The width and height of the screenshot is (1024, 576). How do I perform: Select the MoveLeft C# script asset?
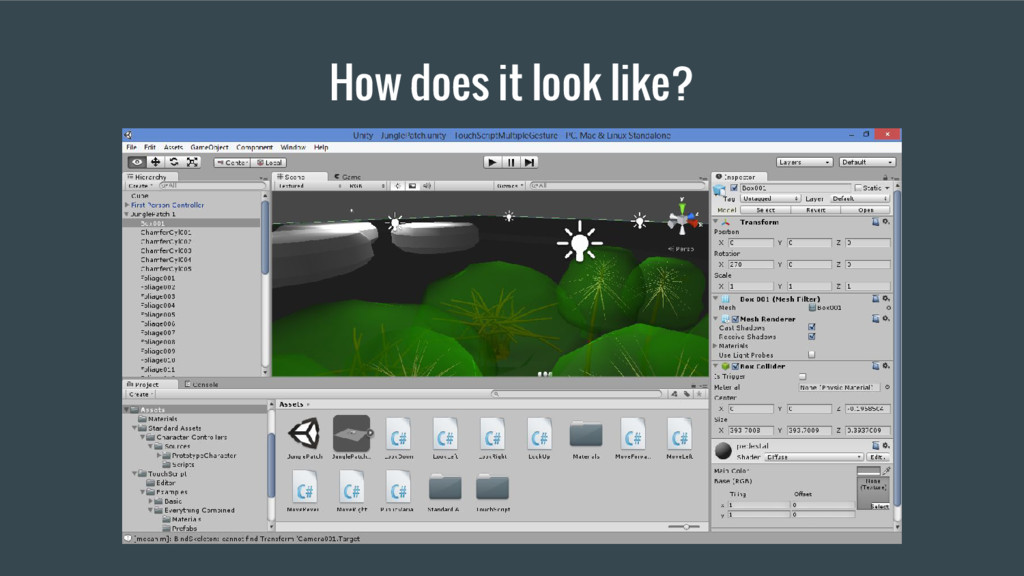680,435
